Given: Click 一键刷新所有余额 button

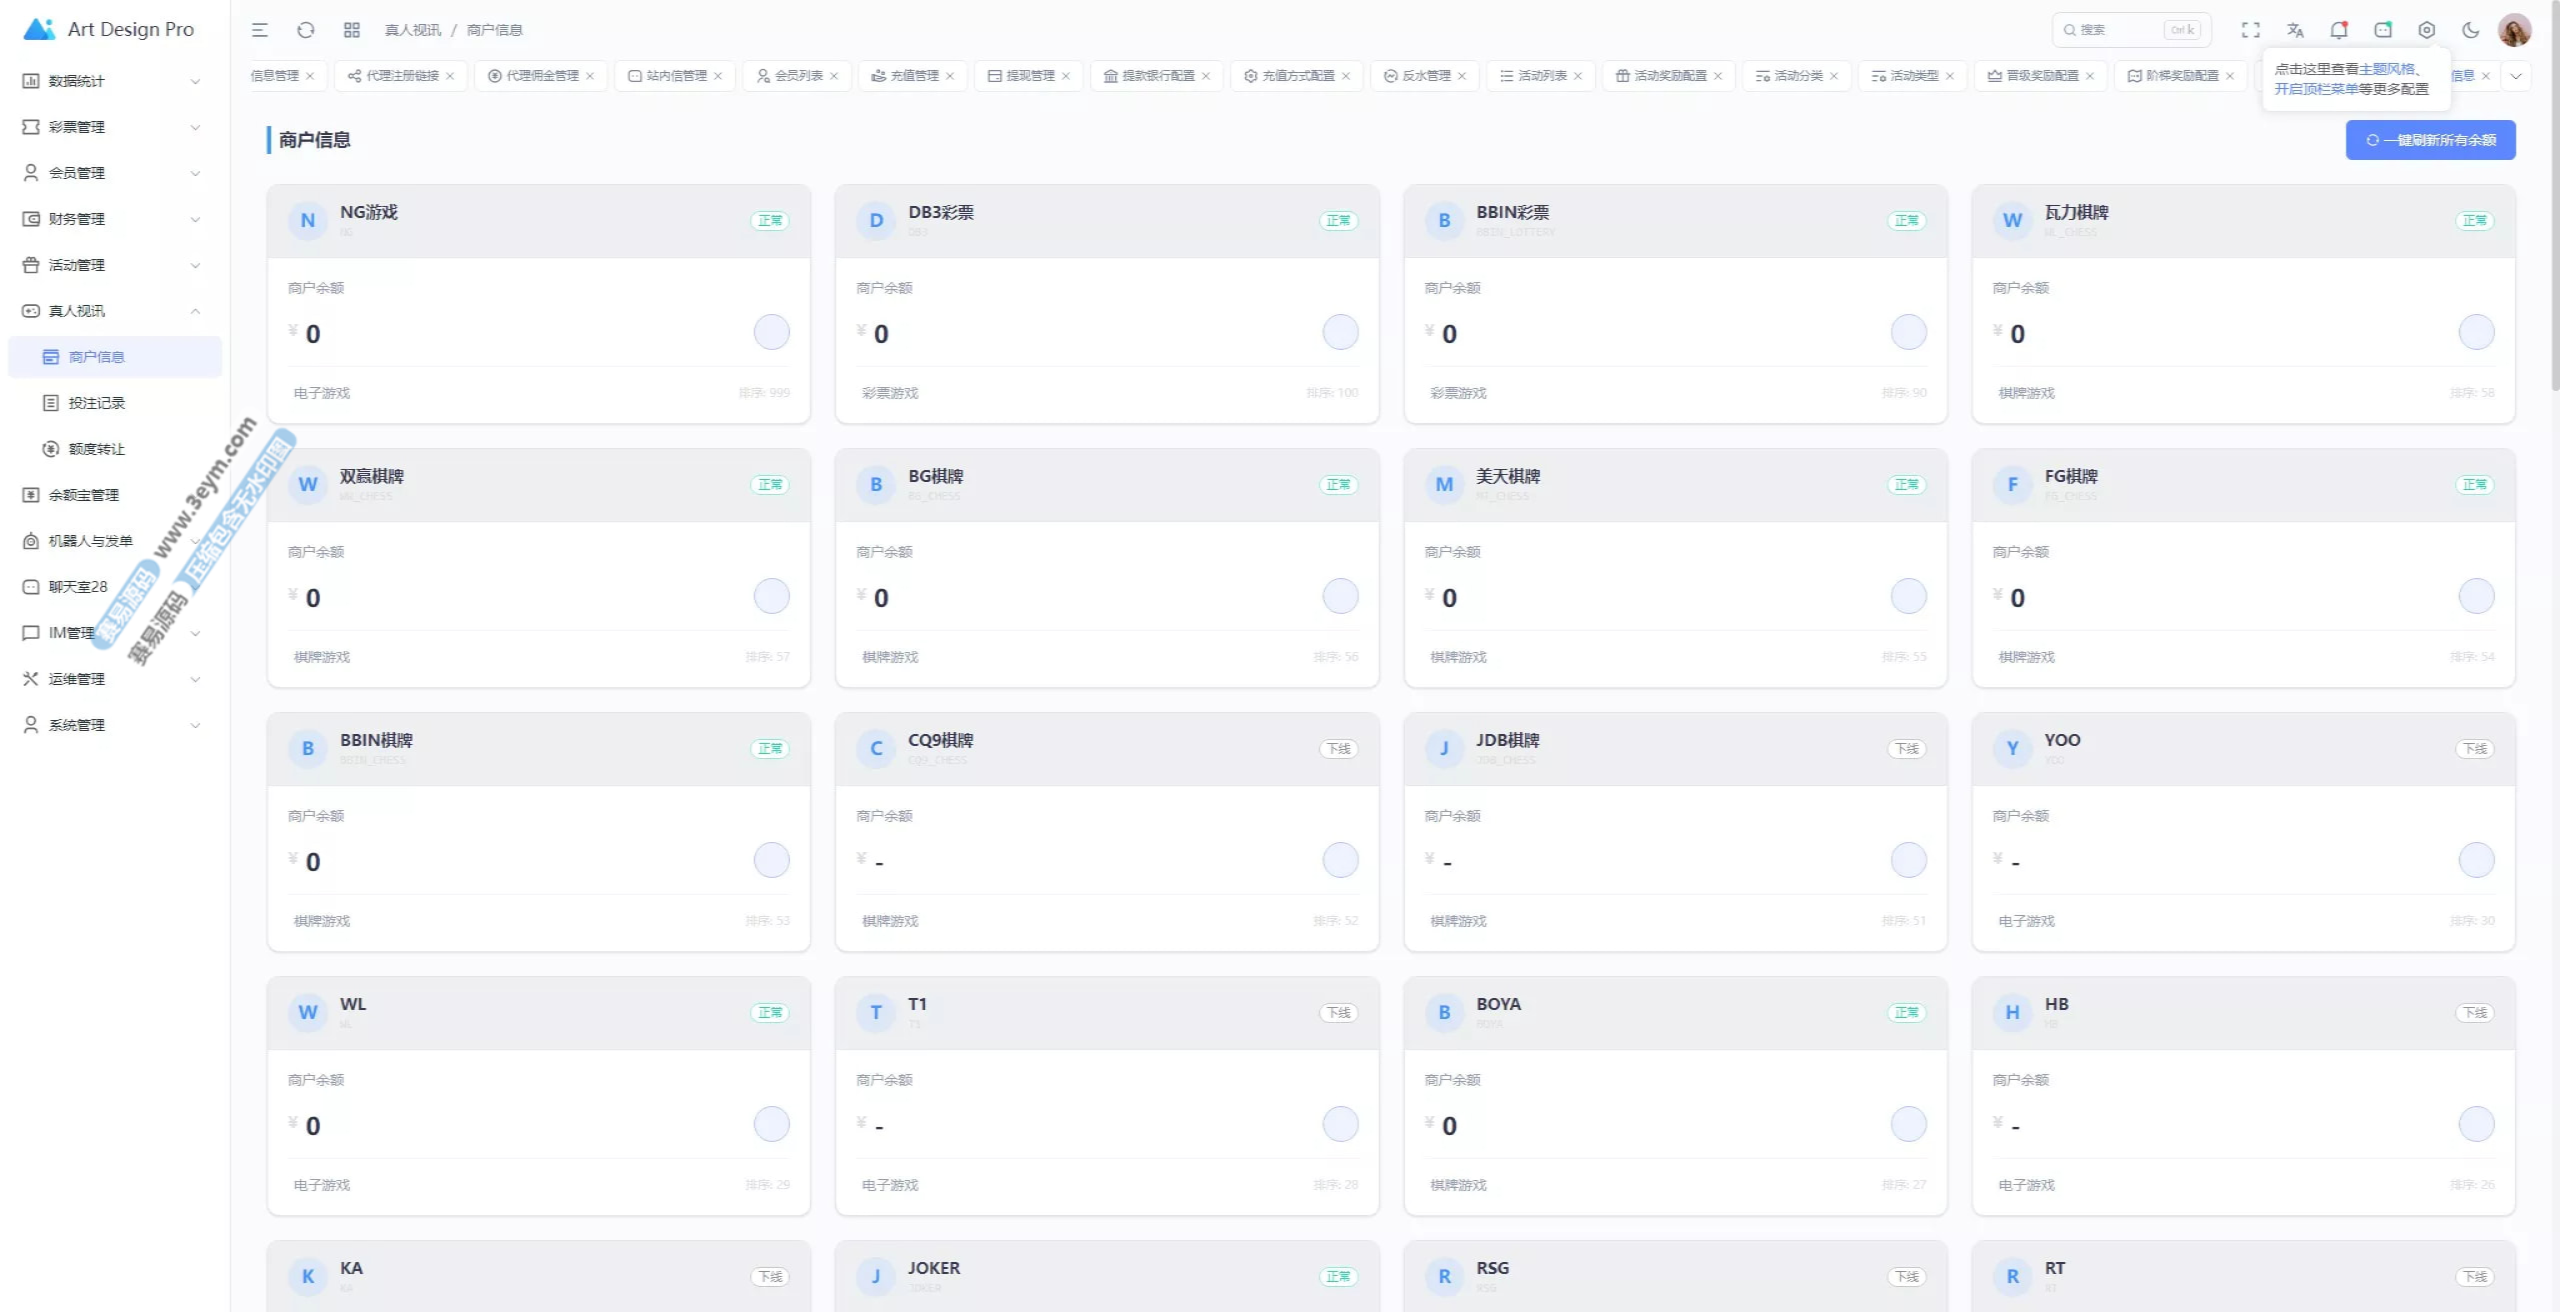Looking at the screenshot, I should (2430, 140).
